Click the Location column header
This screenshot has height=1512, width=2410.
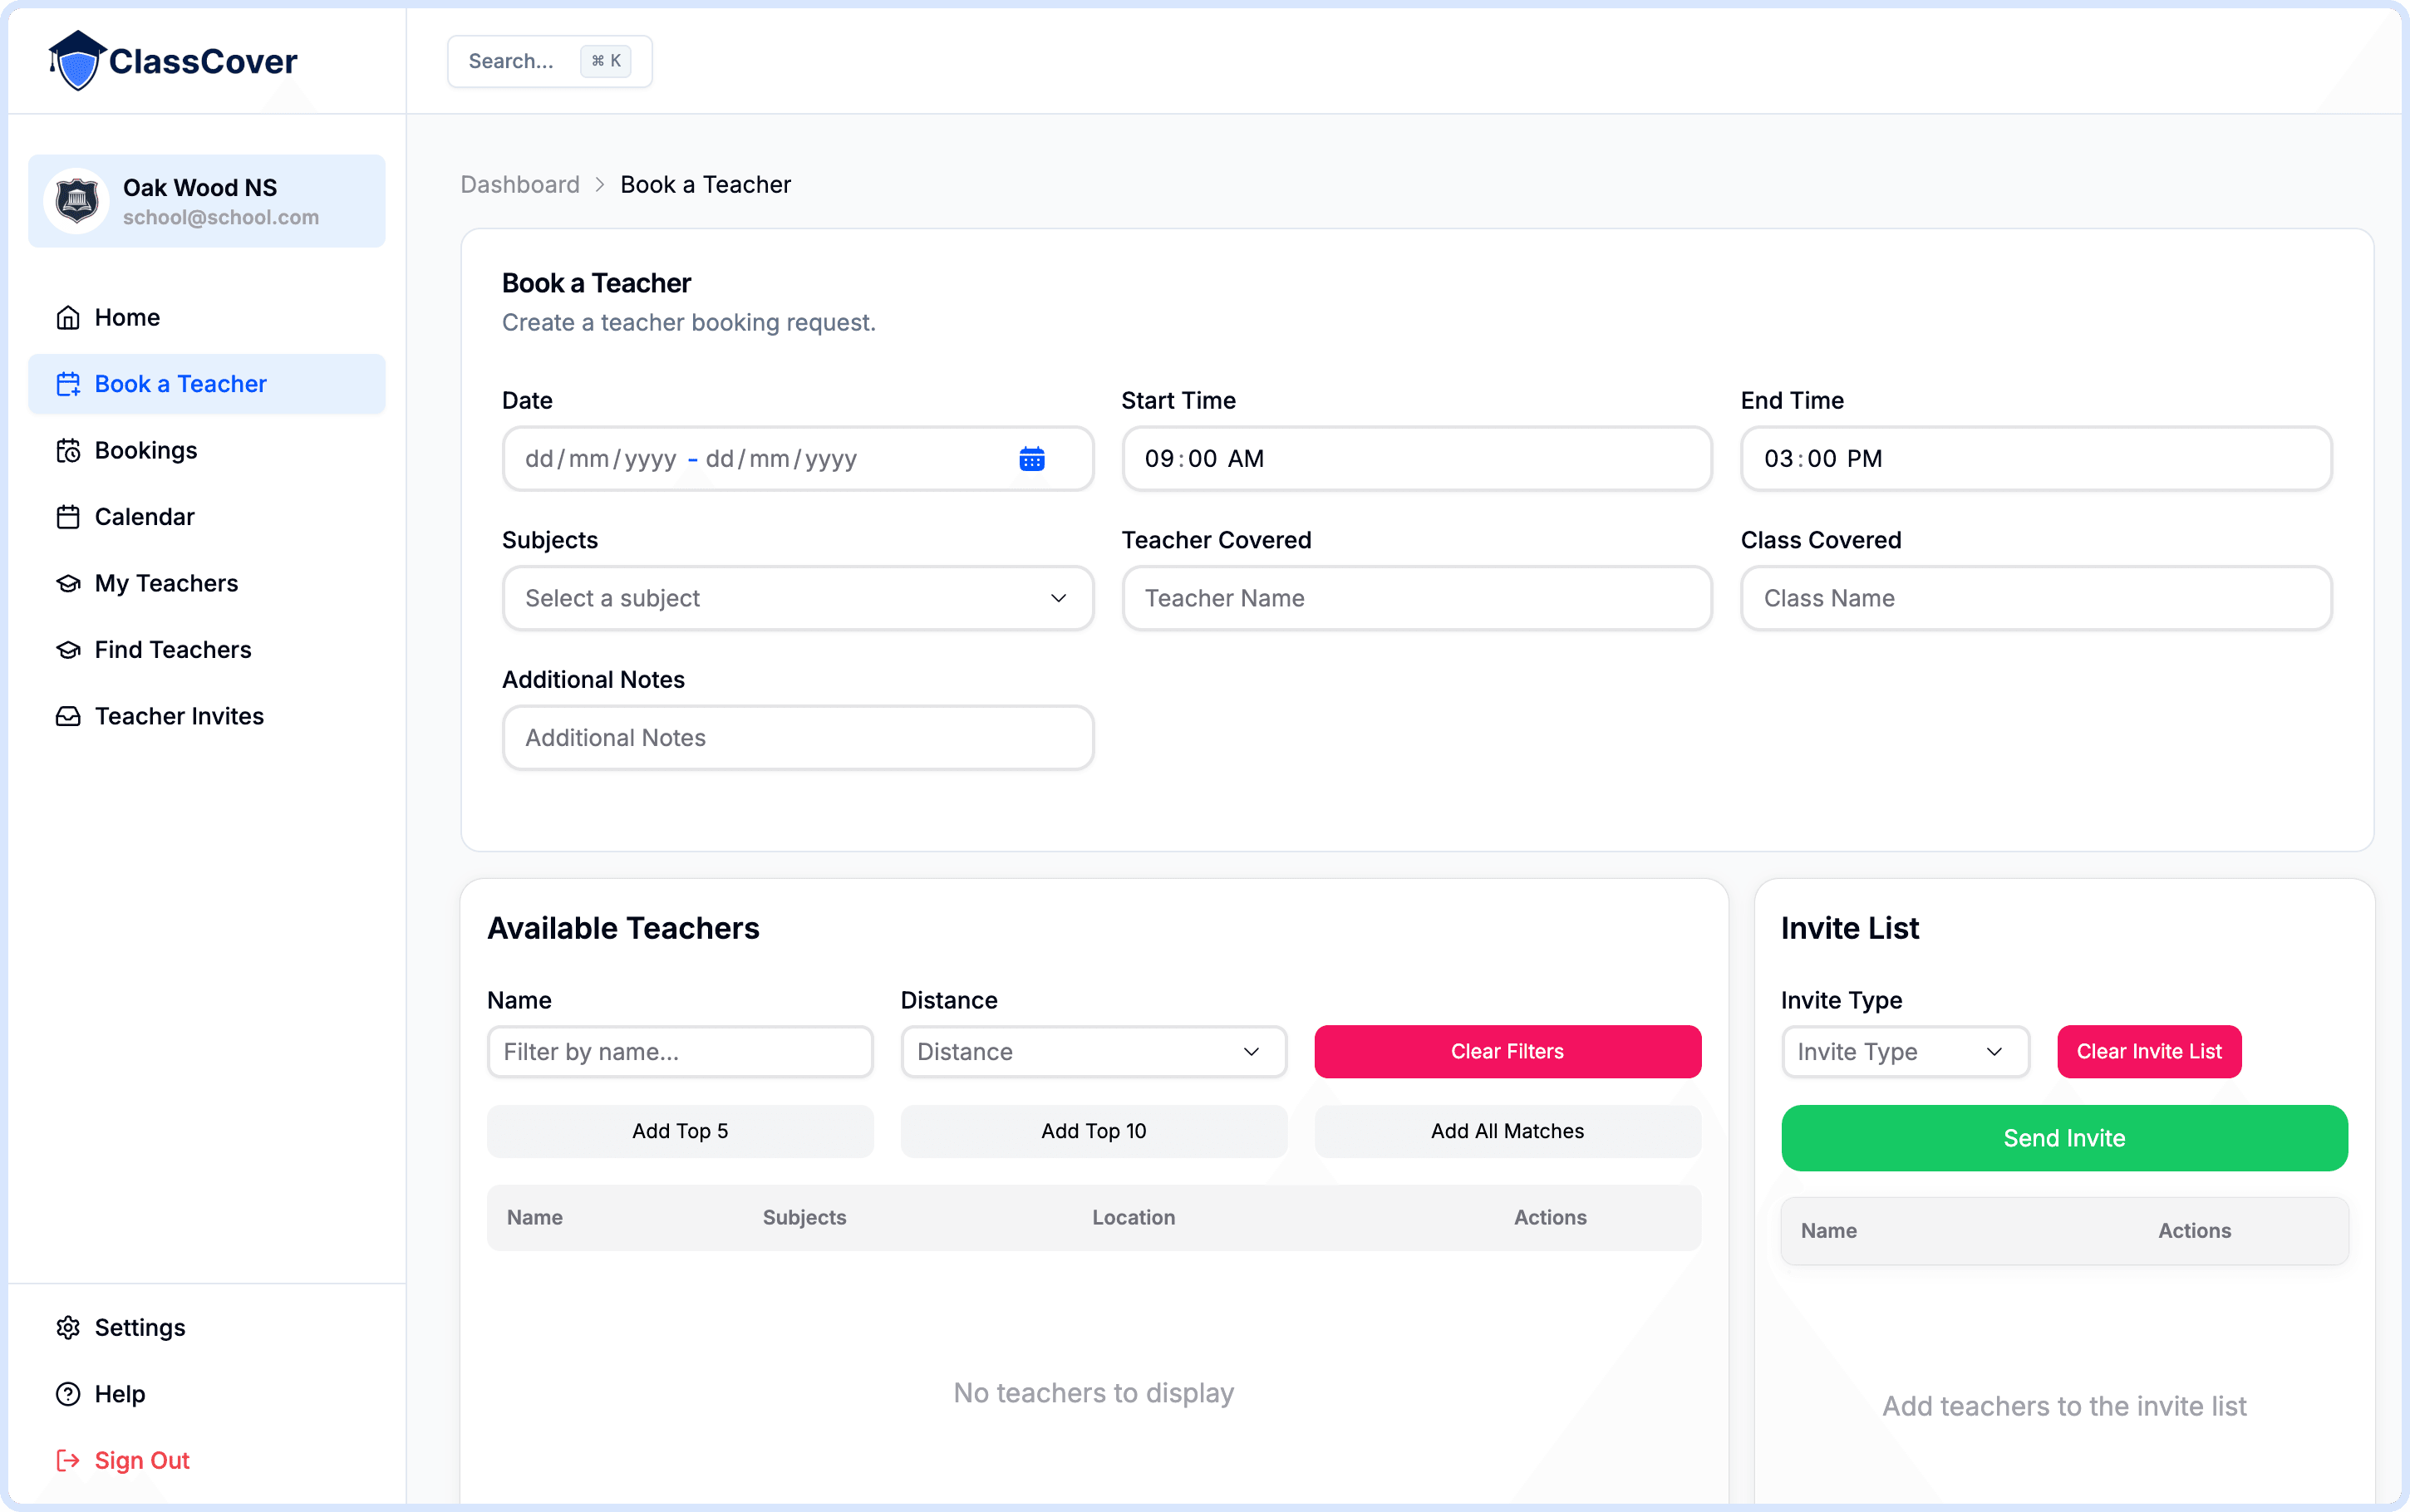(1133, 1218)
